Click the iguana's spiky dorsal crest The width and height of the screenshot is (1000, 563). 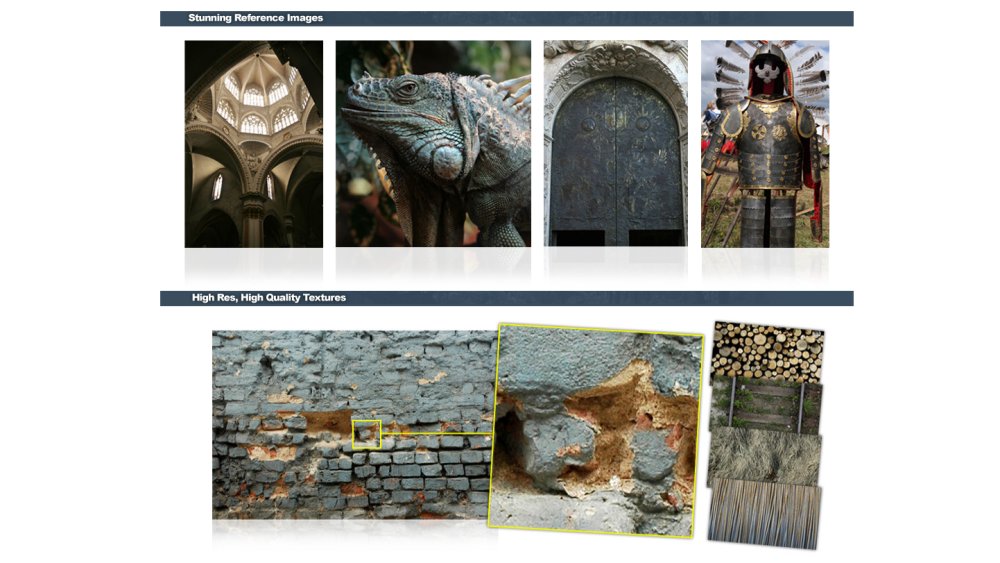click(504, 92)
